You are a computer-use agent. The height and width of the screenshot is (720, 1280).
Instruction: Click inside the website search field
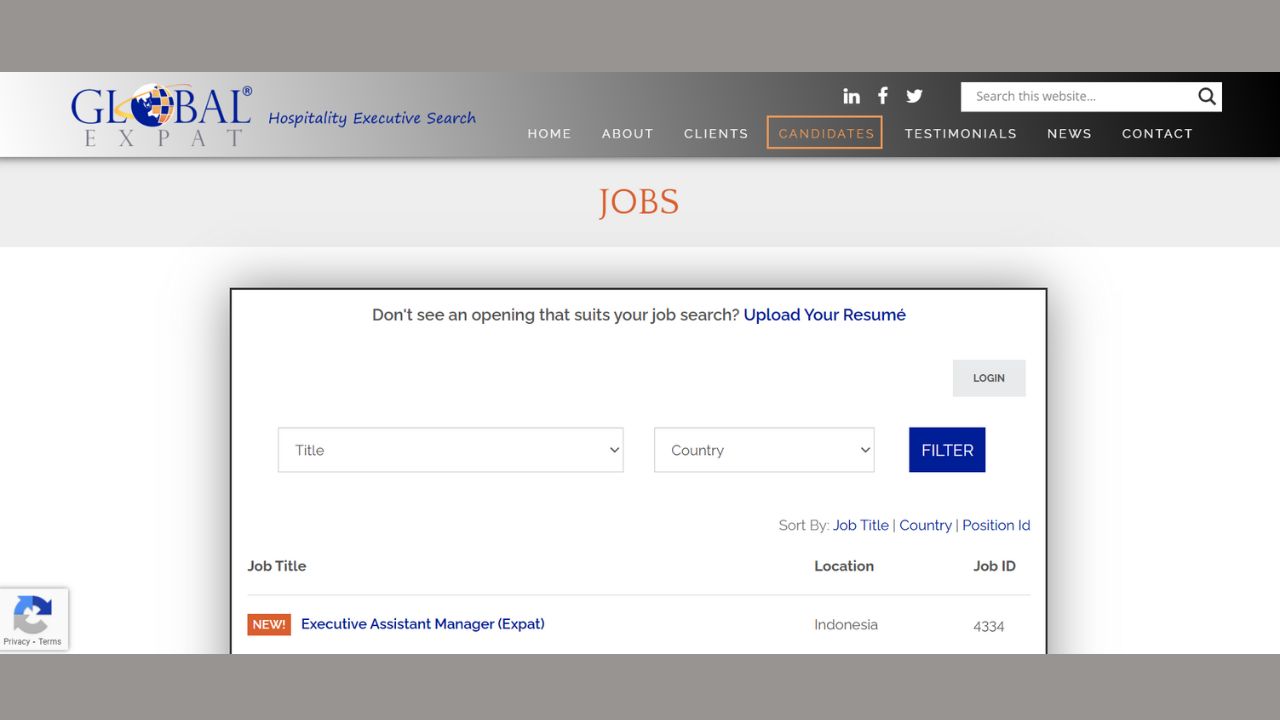click(1080, 96)
